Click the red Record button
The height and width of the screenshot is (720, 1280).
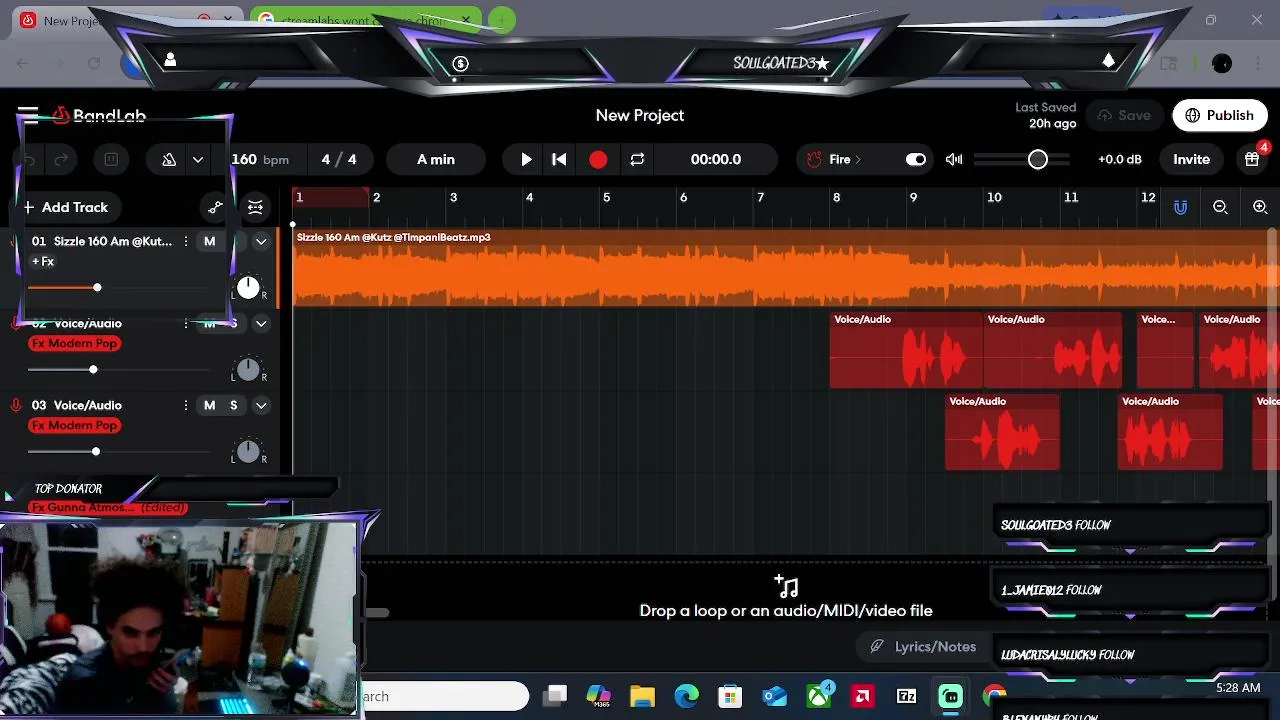[598, 159]
